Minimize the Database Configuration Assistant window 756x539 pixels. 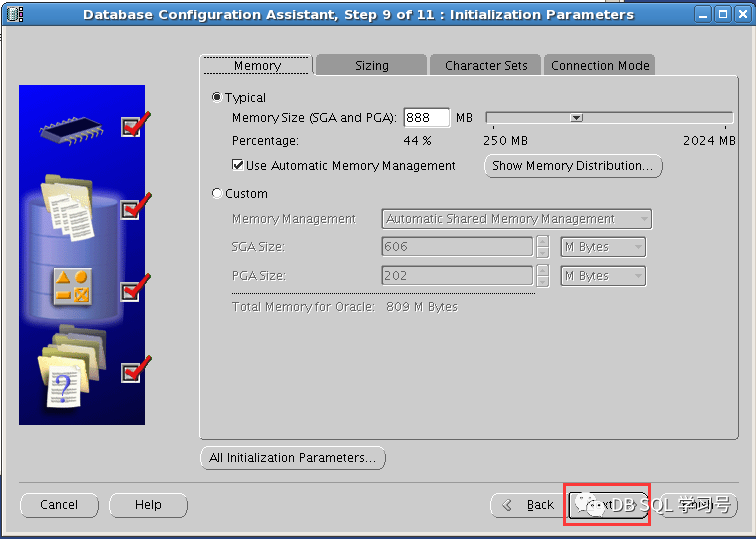pos(703,14)
